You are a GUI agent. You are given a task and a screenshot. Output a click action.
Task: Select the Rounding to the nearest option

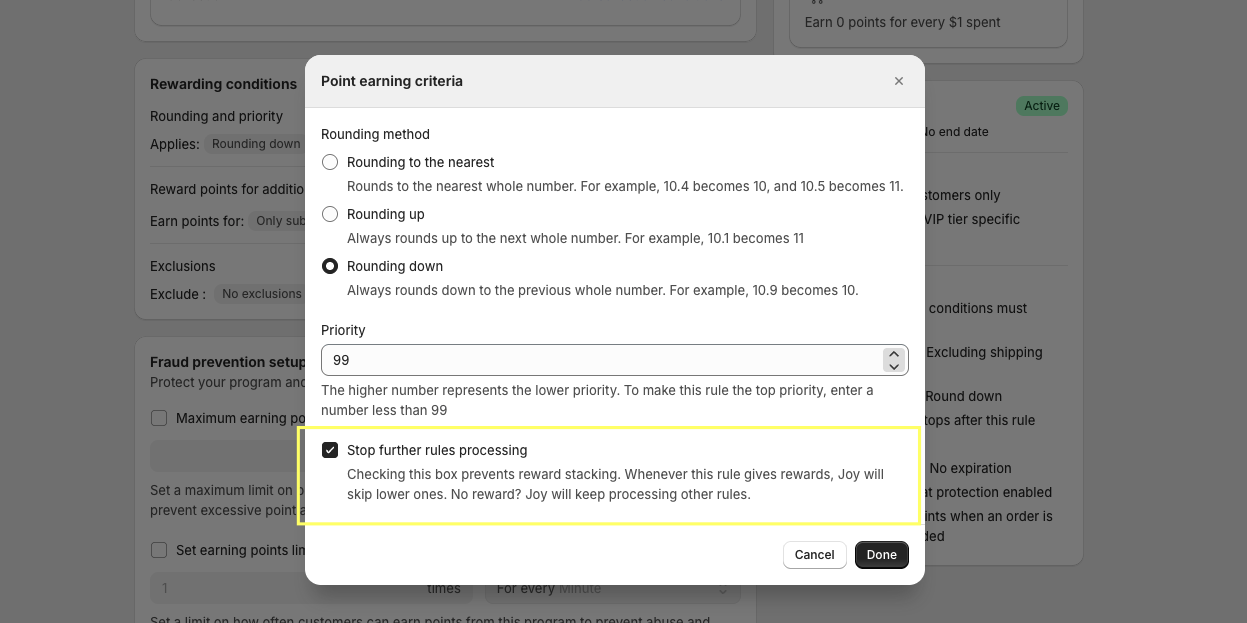tap(330, 162)
